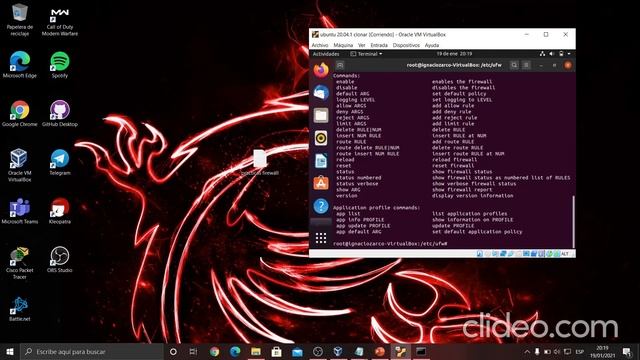This screenshot has height=360, width=640.
Task: Select Spotify desktop shortcut
Action: pyautogui.click(x=60, y=64)
